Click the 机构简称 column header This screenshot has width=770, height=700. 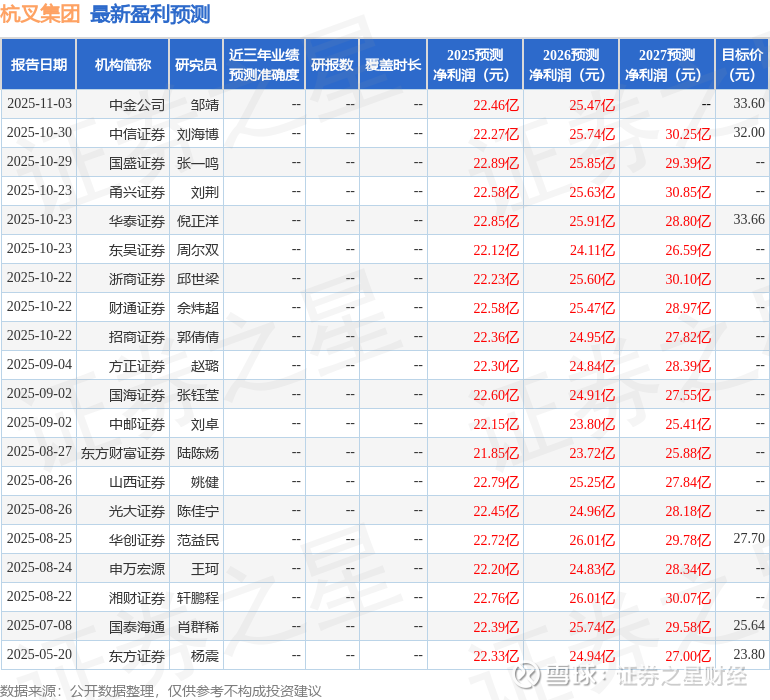coord(123,64)
